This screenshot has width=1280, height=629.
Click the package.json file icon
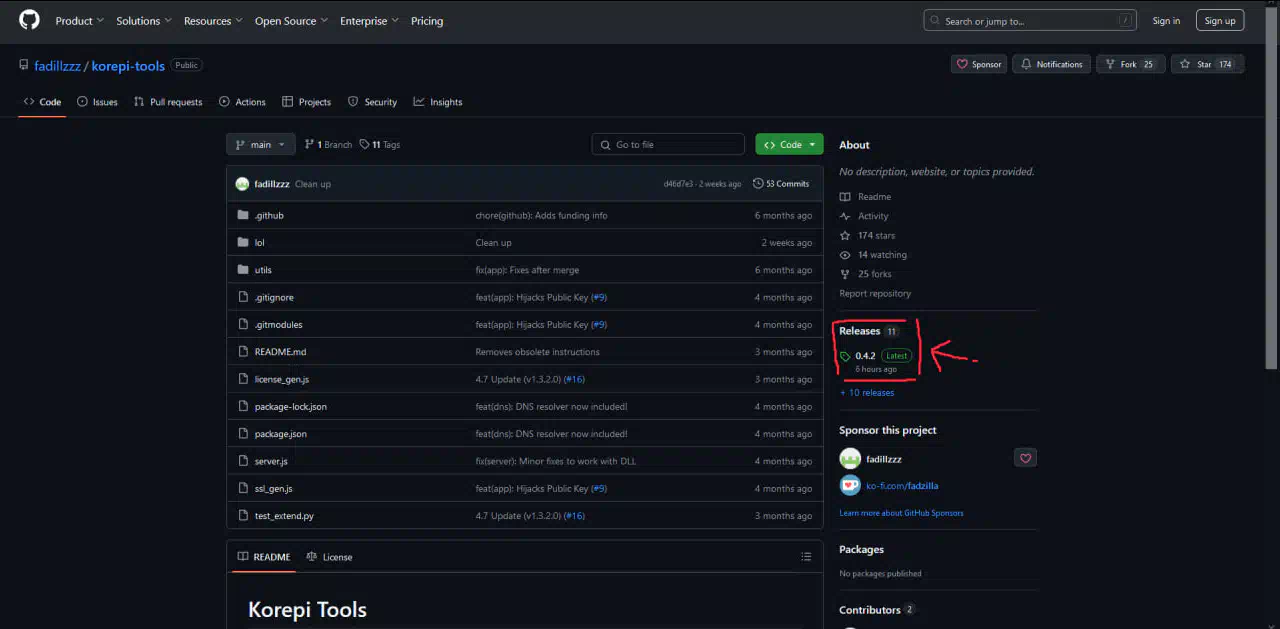pos(242,434)
